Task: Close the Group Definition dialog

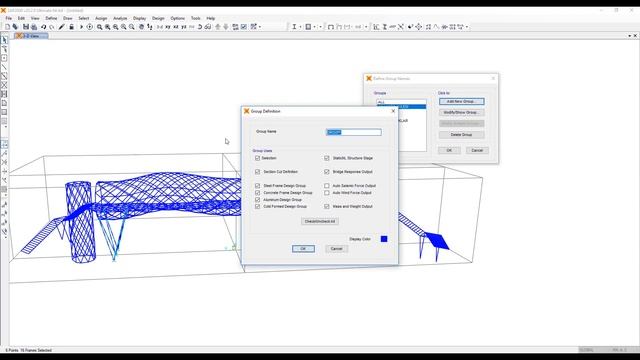Action: pyautogui.click(x=393, y=111)
